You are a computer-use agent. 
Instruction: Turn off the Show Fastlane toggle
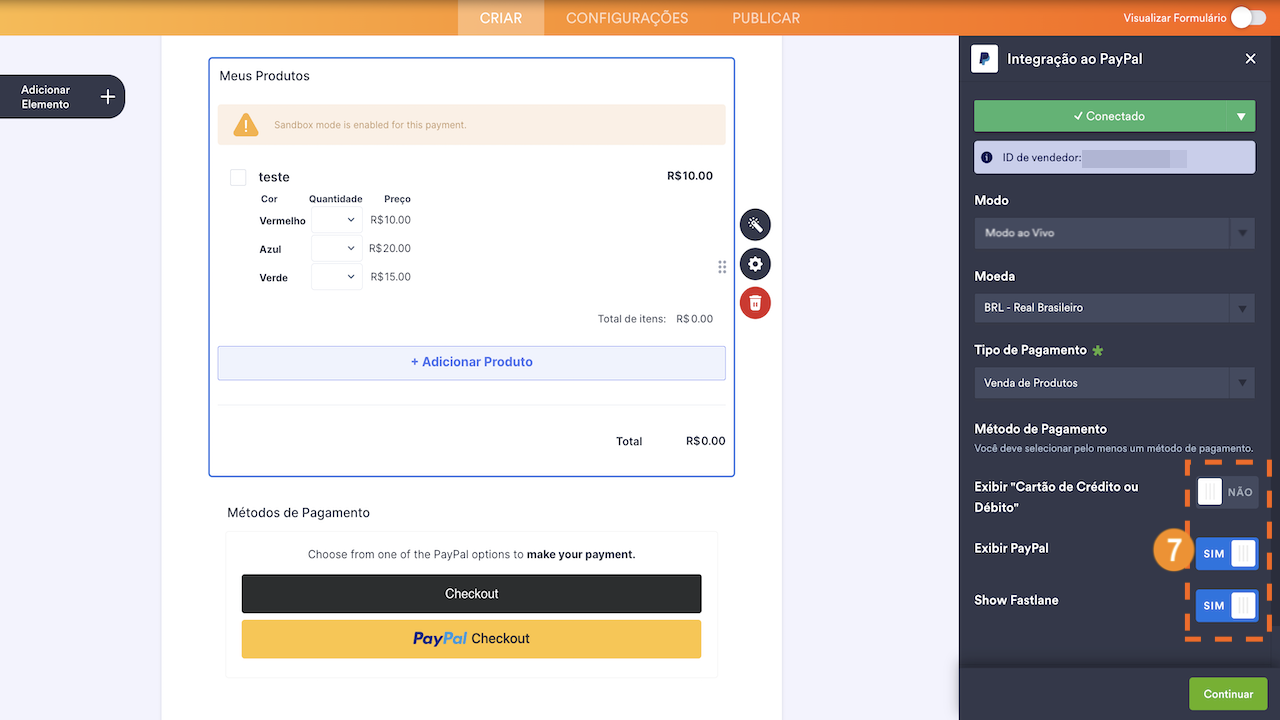1226,605
